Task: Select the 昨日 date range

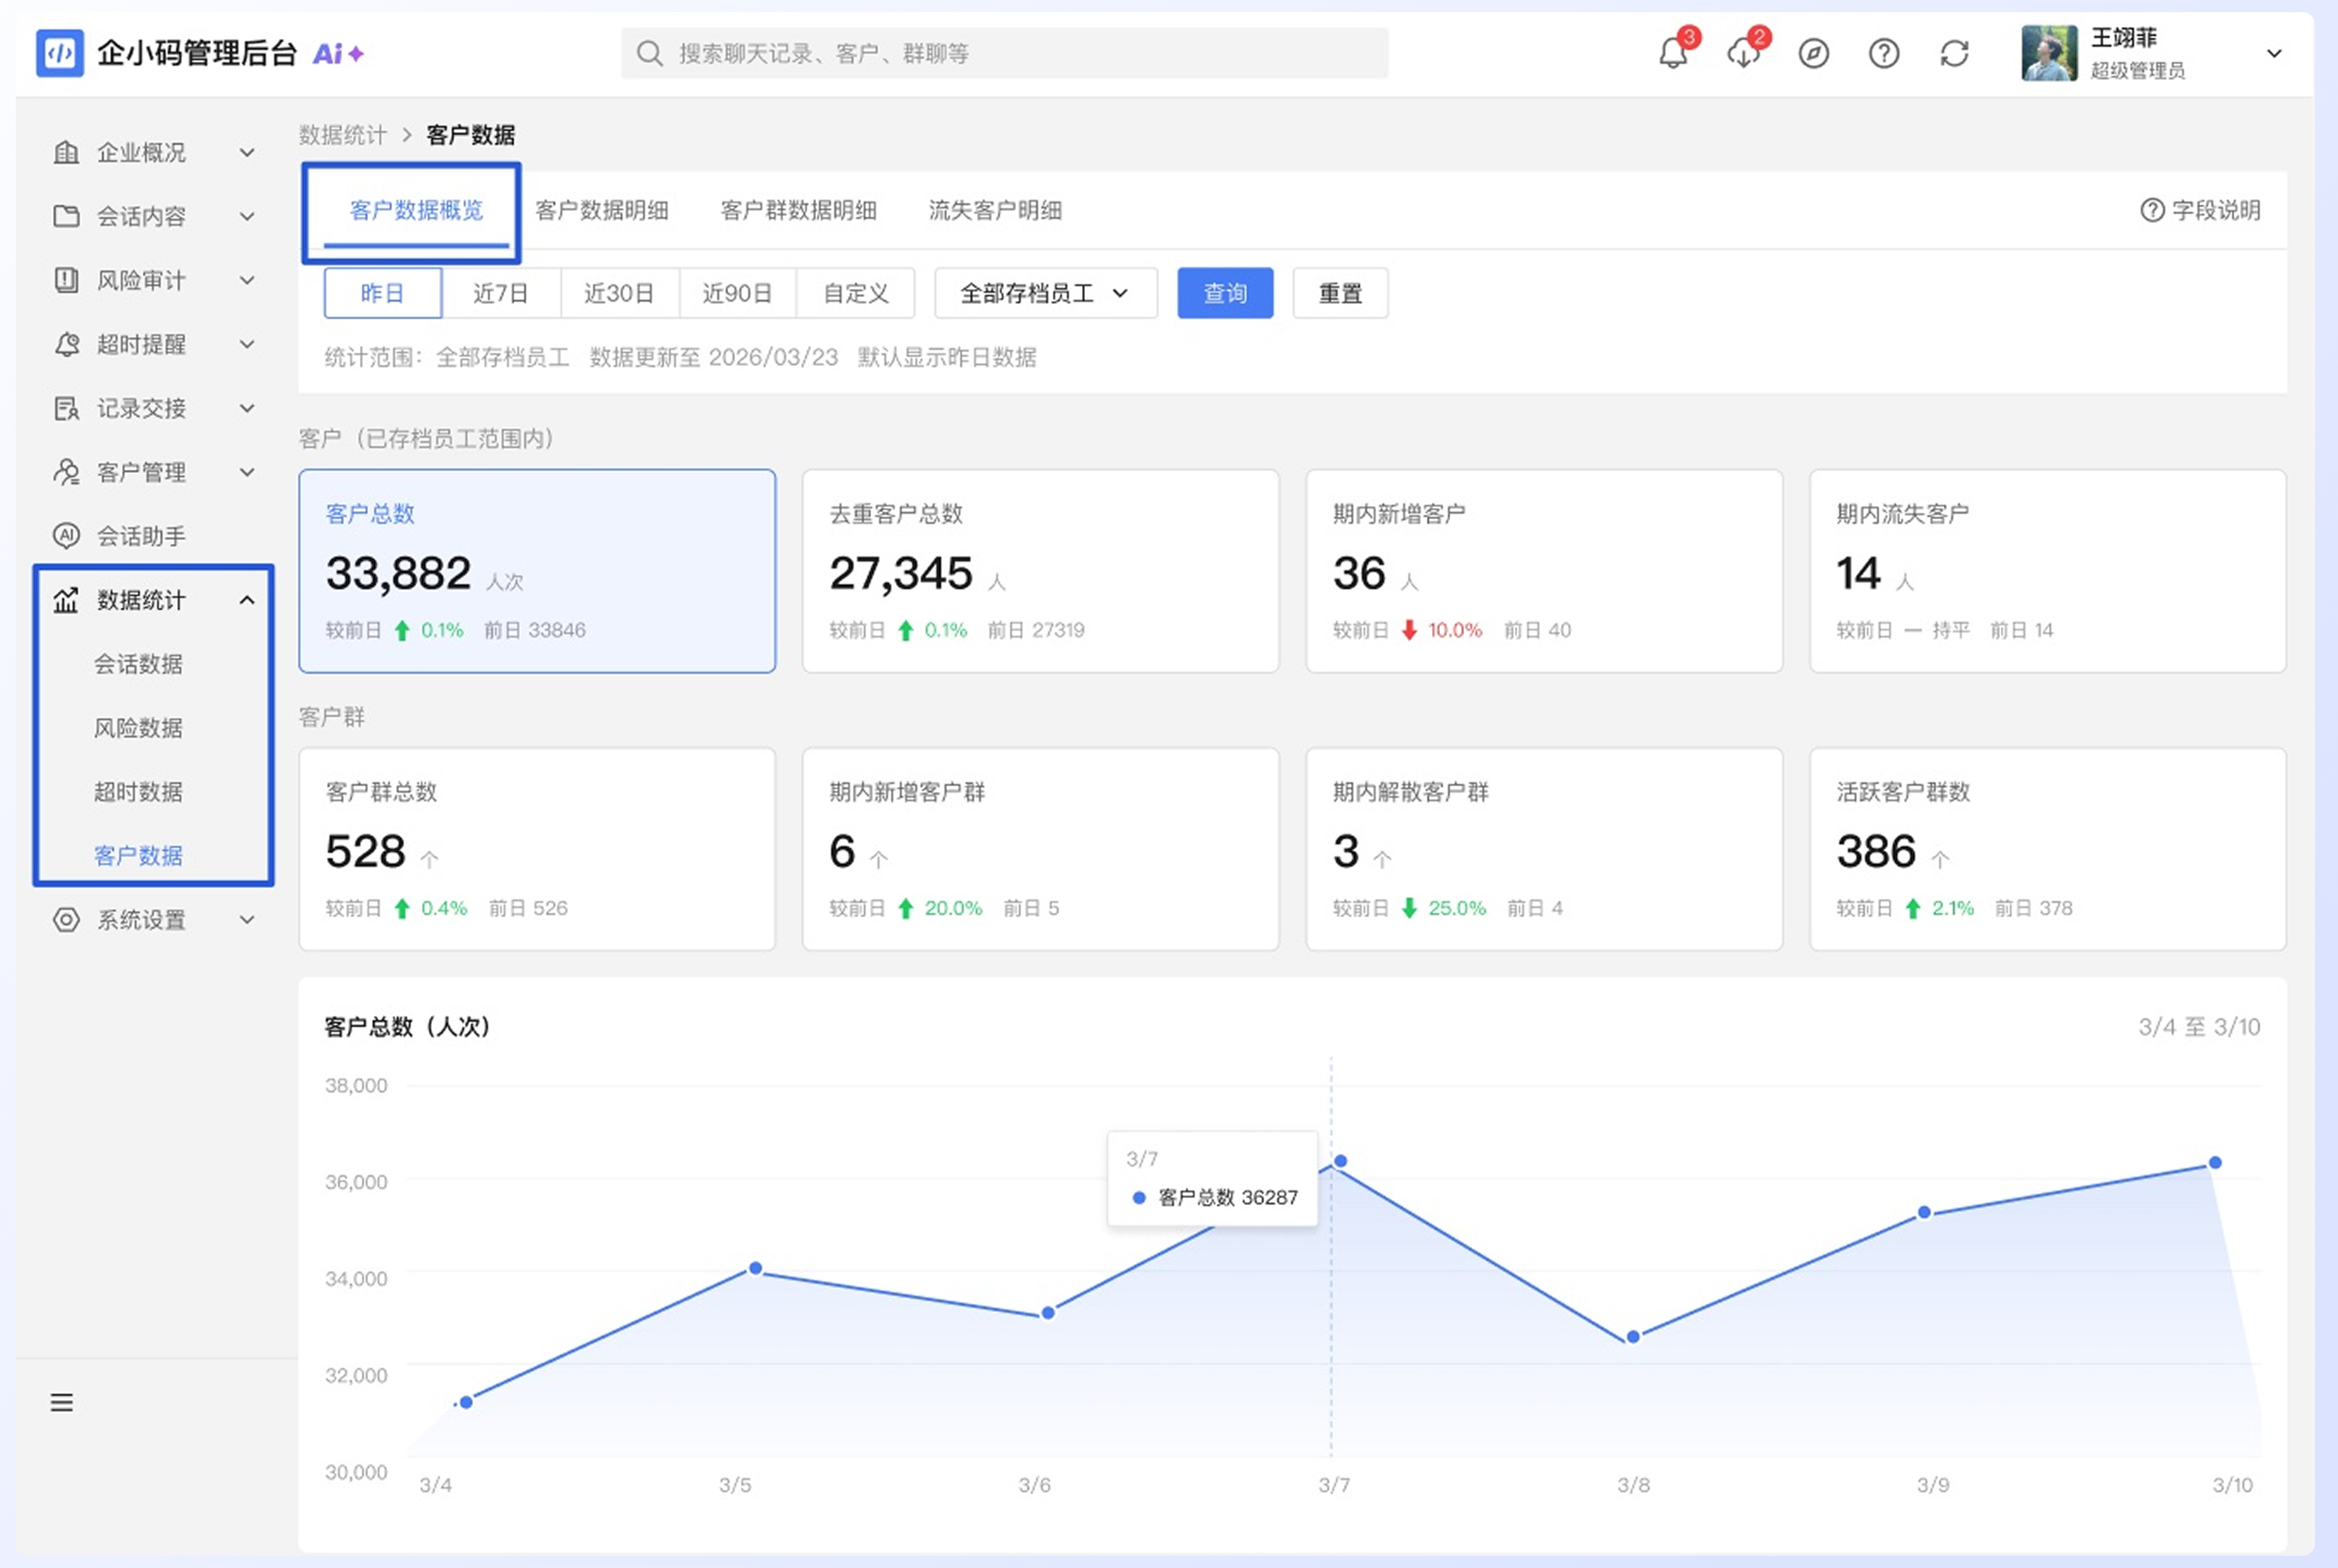Action: coord(383,293)
